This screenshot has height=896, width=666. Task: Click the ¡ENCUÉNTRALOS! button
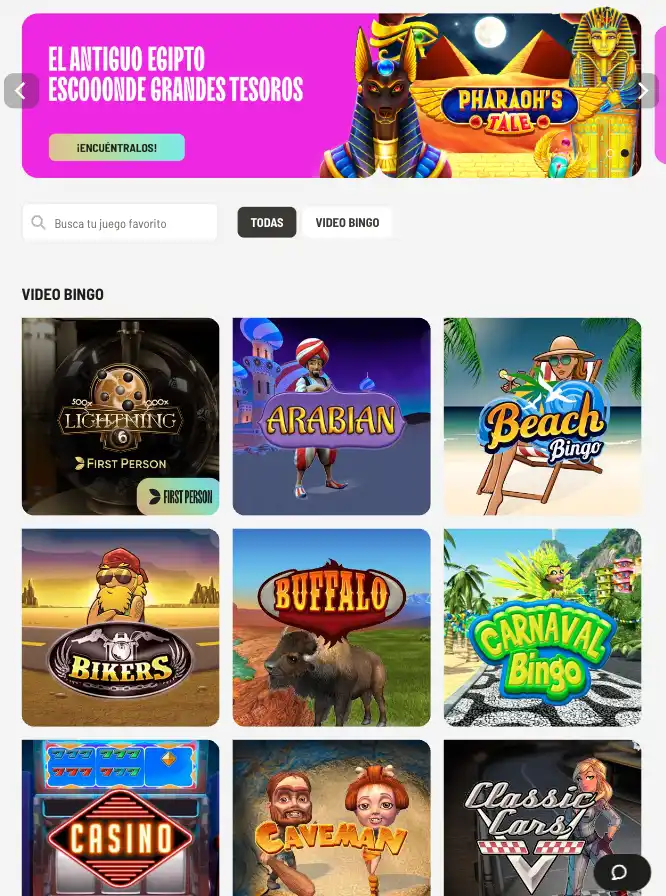click(117, 147)
